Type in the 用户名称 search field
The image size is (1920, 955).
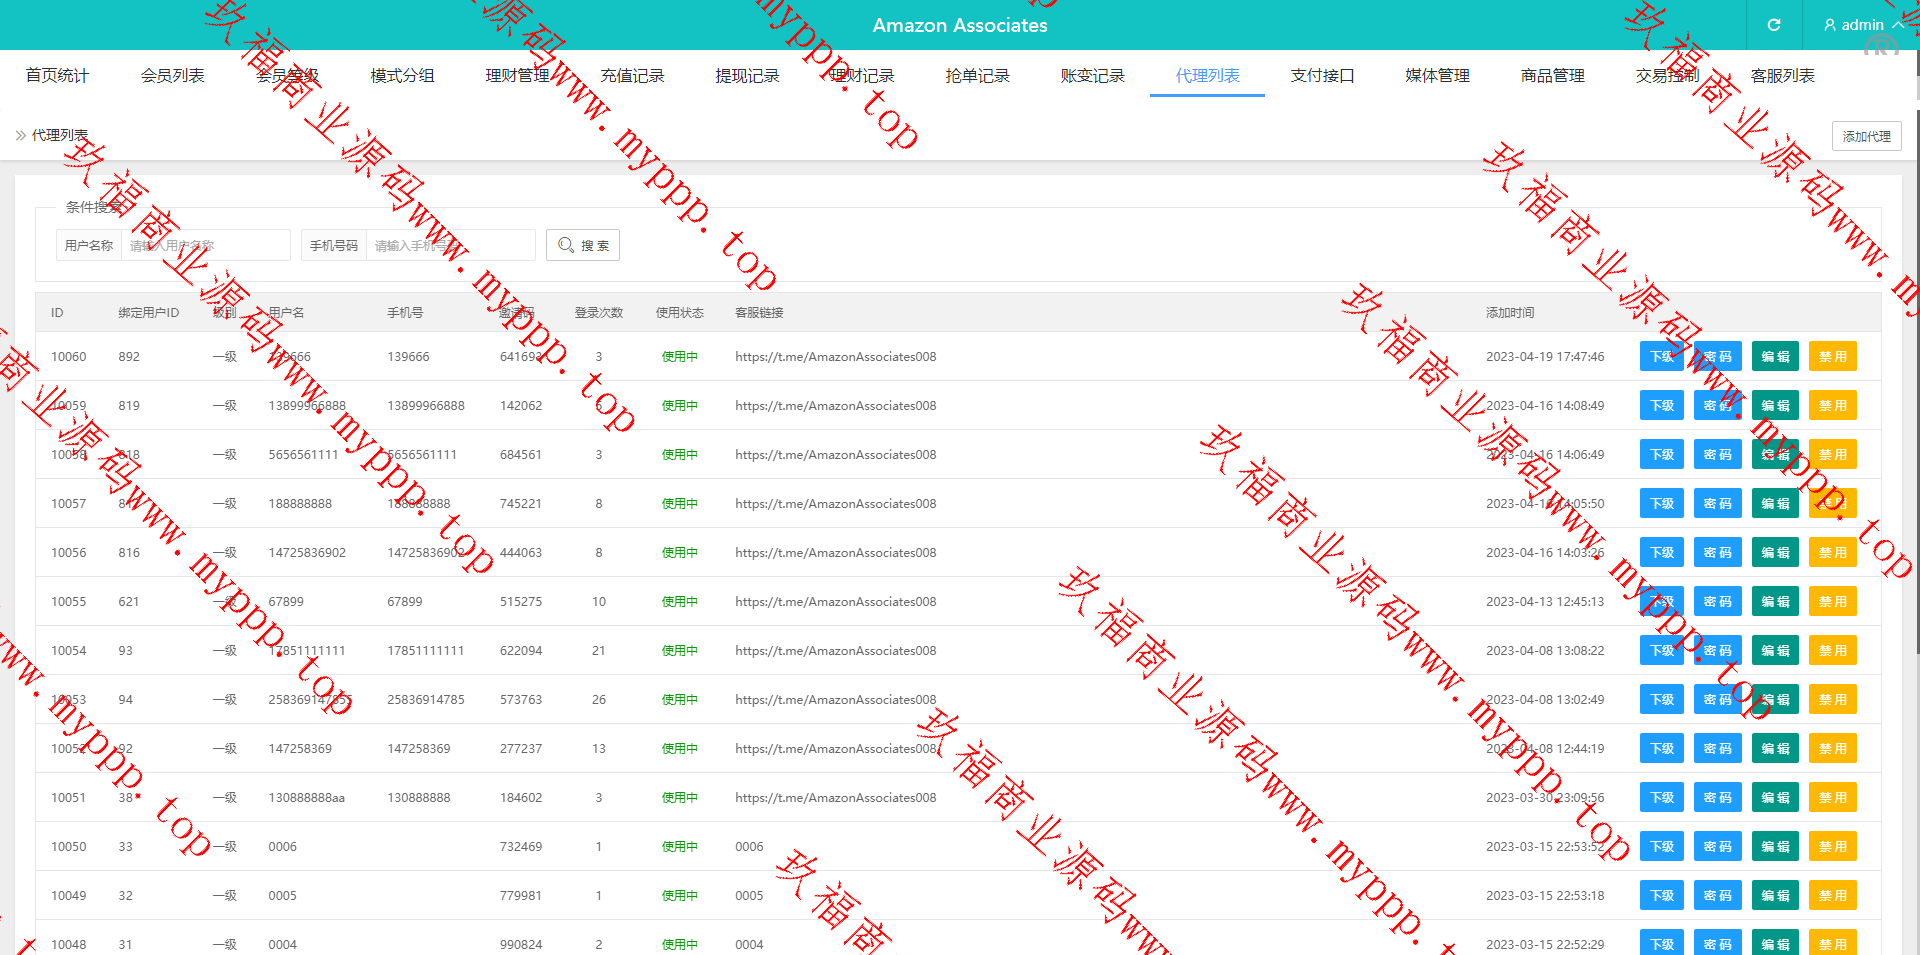(205, 245)
